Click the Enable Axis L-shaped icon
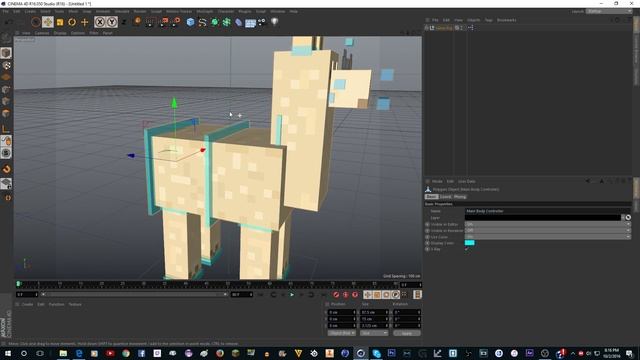 coord(6,129)
